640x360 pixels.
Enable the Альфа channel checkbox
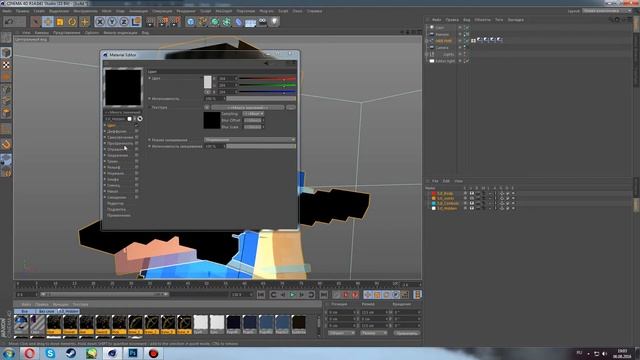(136, 179)
